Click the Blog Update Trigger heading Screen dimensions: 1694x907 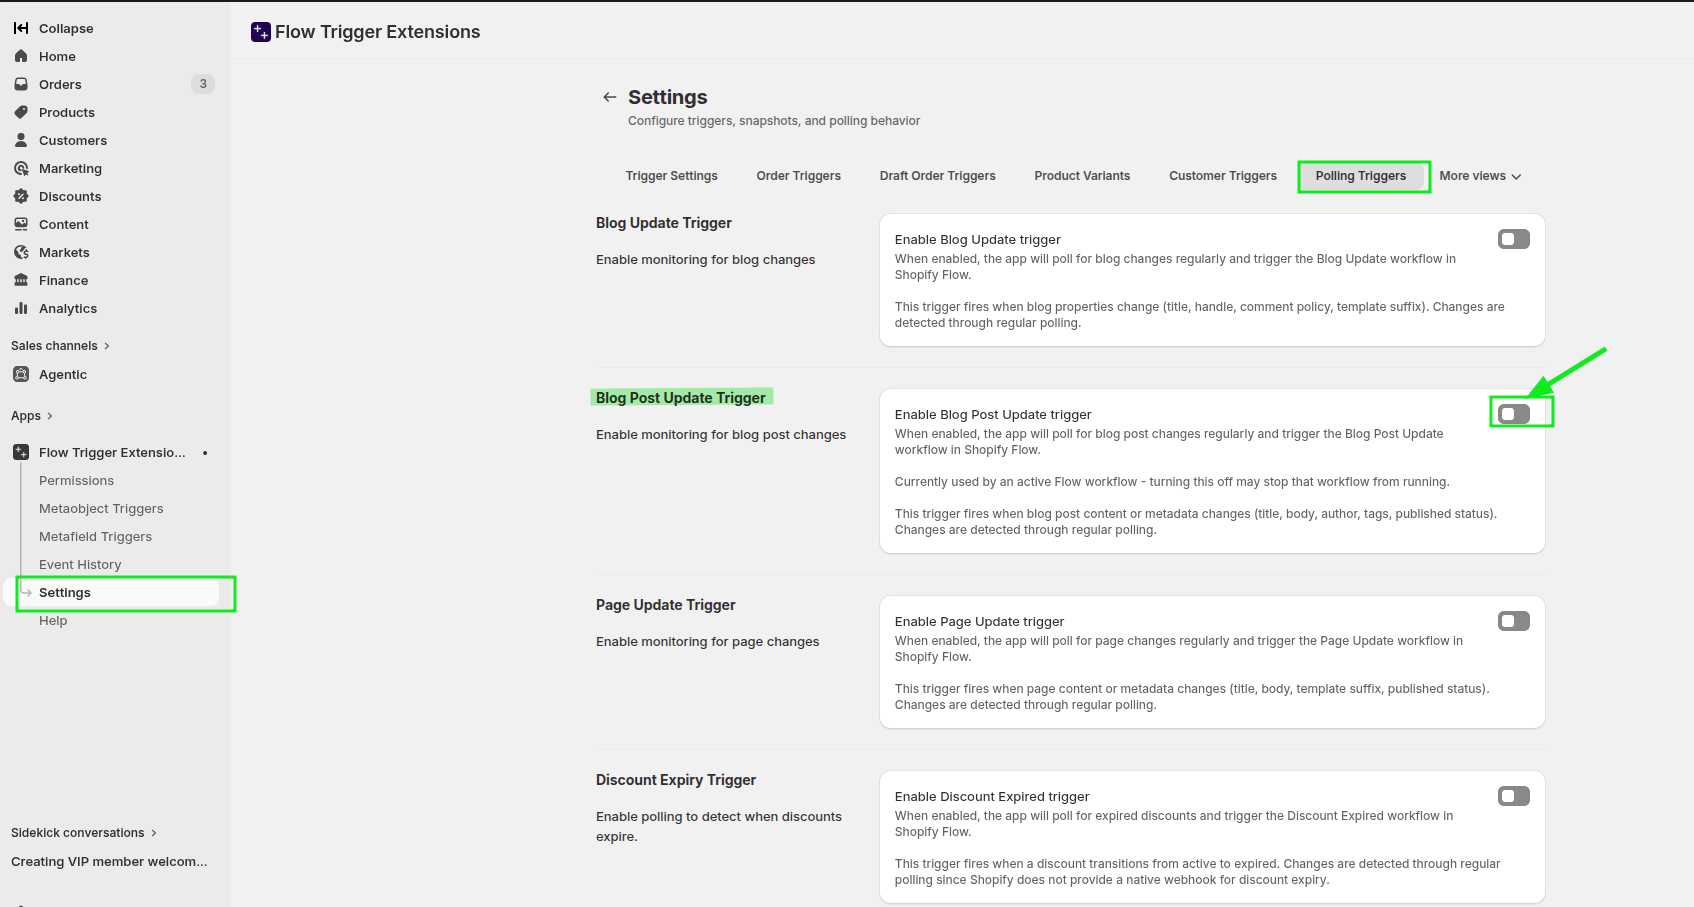click(x=664, y=223)
